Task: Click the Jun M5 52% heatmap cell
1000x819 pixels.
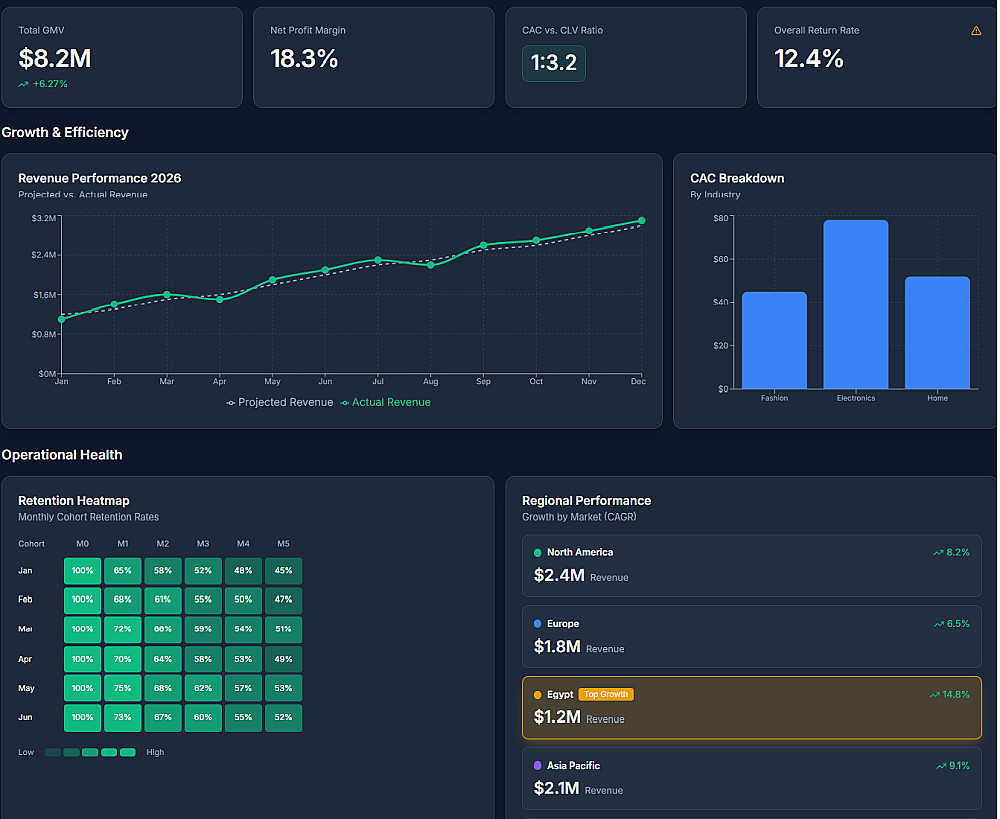Action: (283, 718)
